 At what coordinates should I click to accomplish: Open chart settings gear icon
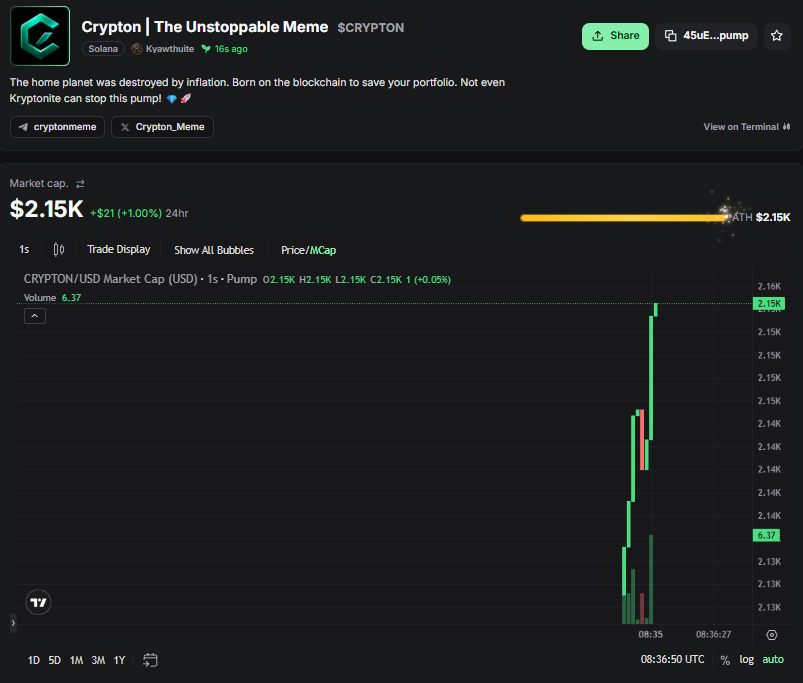772,635
